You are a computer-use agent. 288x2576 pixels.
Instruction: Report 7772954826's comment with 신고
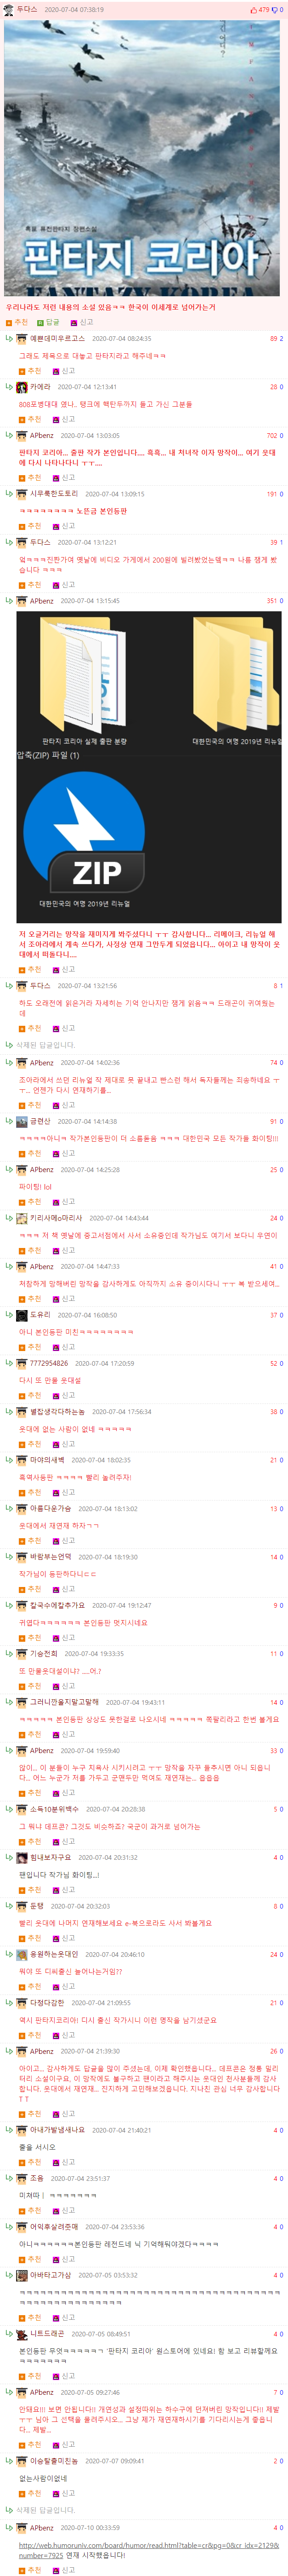click(64, 1395)
